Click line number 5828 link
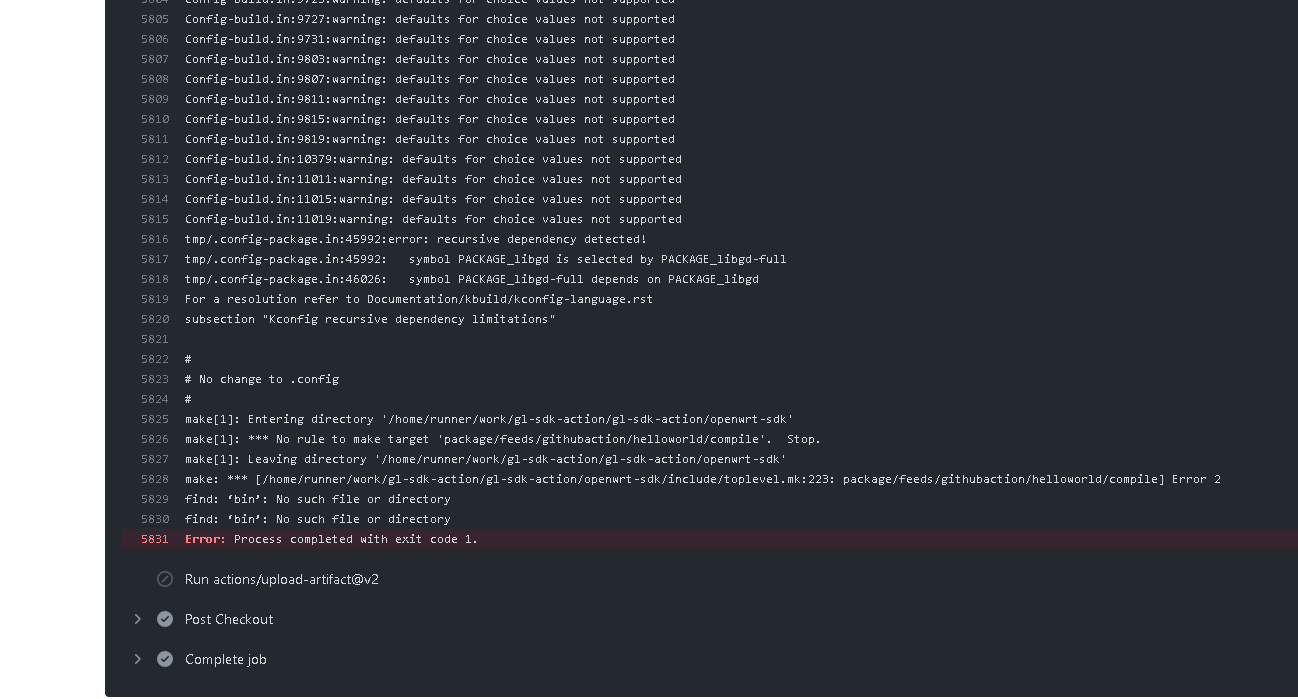This screenshot has height=699, width=1298. (155, 479)
